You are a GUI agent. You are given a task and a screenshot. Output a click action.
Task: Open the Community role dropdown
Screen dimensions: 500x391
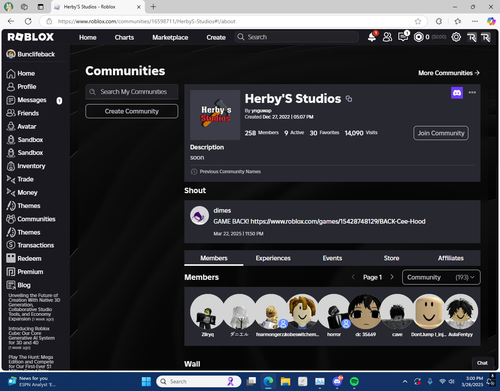point(441,277)
